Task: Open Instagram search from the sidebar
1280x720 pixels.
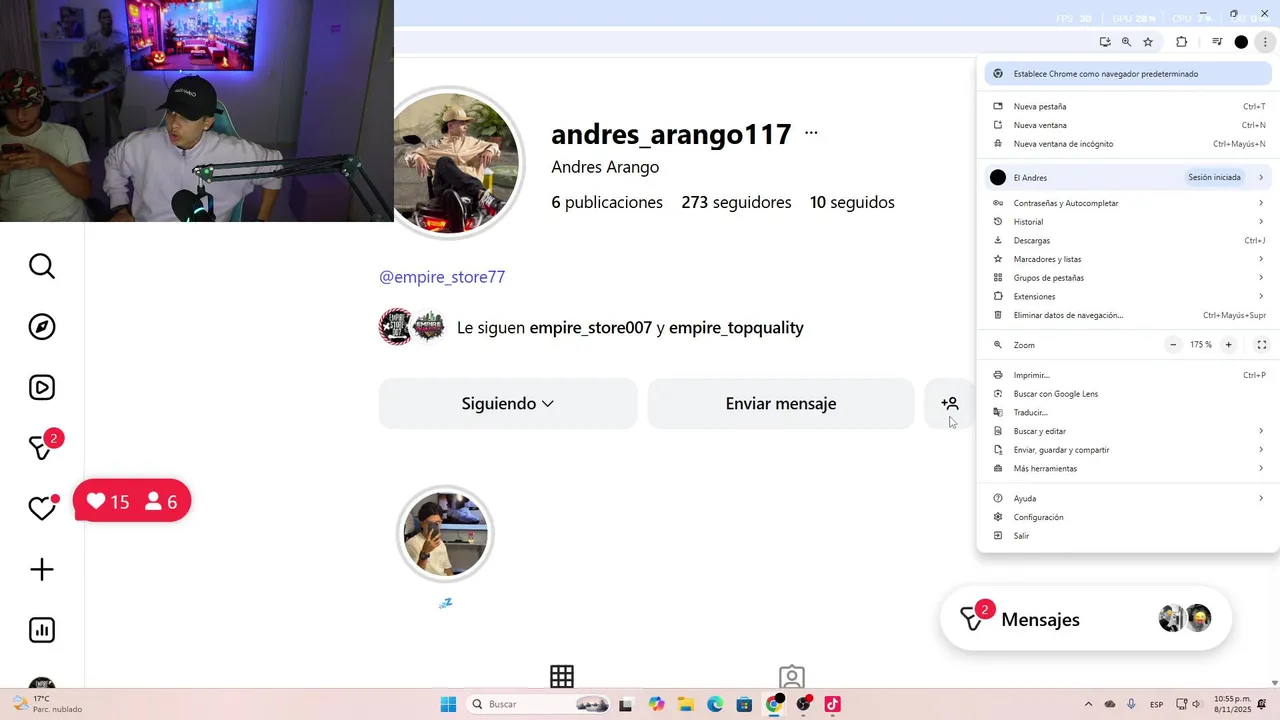Action: coord(42,266)
